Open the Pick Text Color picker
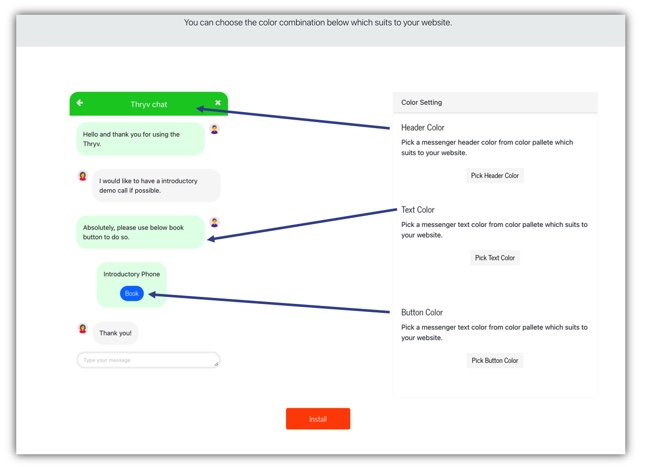Screen dimensions: 647x467 [495, 257]
